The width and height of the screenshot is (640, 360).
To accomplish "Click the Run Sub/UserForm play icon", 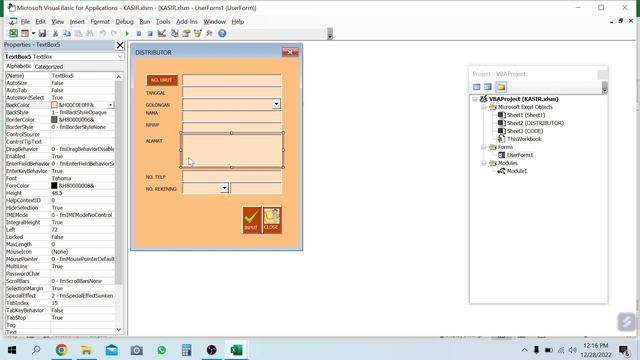I will pos(127,33).
